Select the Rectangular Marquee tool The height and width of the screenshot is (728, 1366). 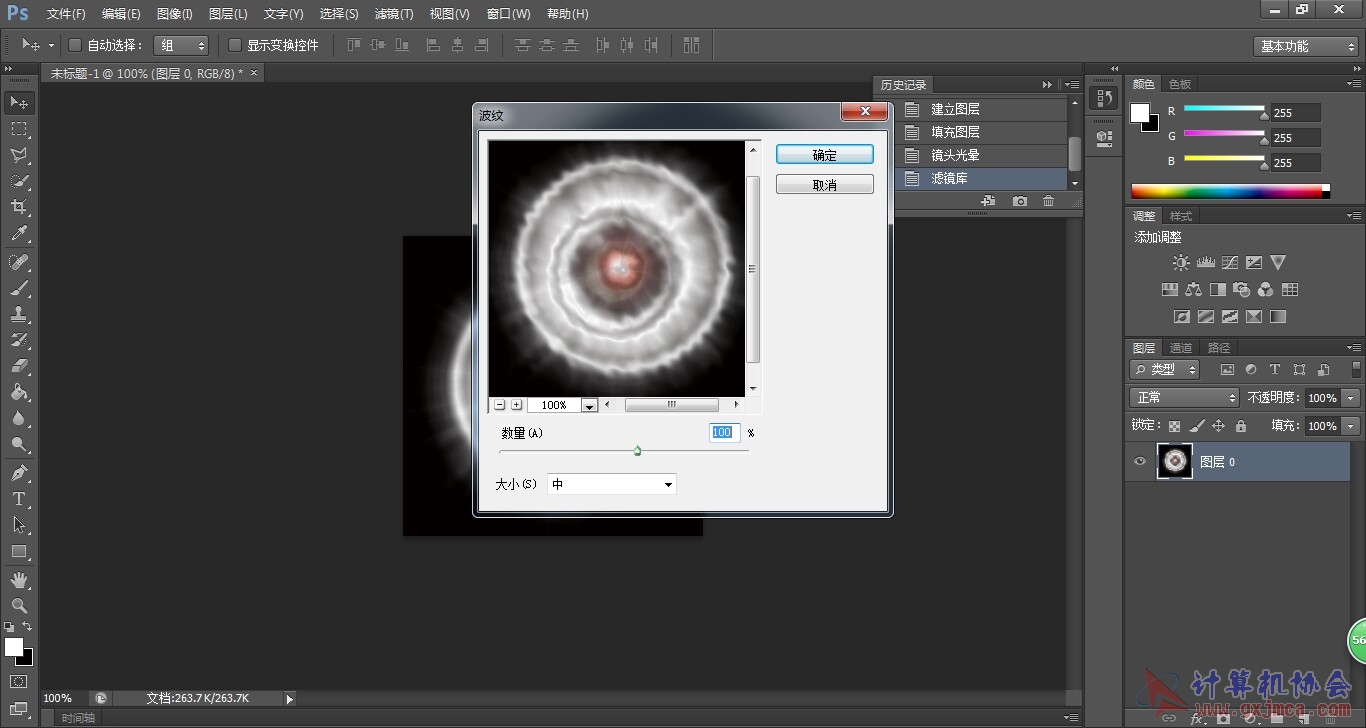coord(19,129)
